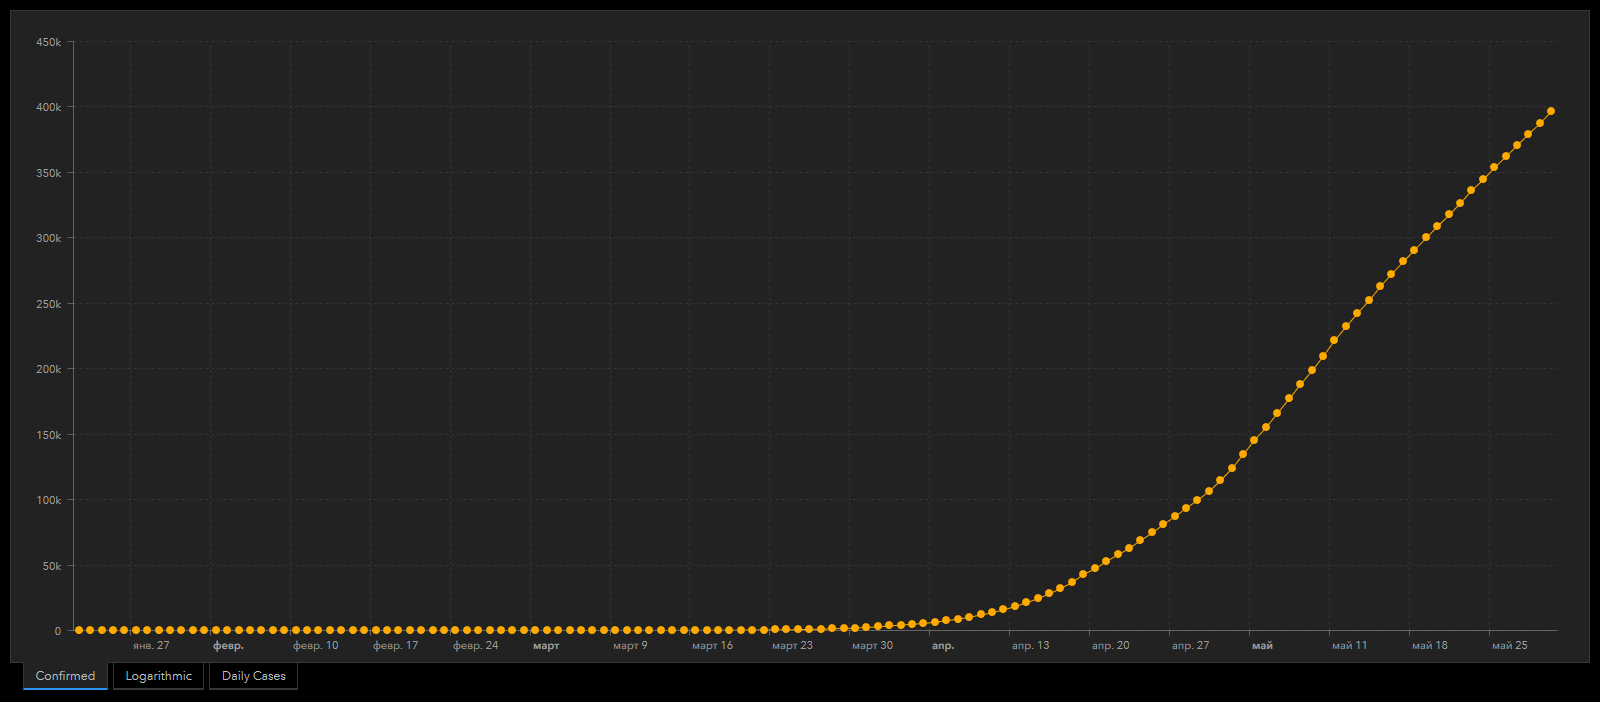This screenshot has height=702, width=1600.
Task: Open the Daily Cases tab
Action: [253, 676]
